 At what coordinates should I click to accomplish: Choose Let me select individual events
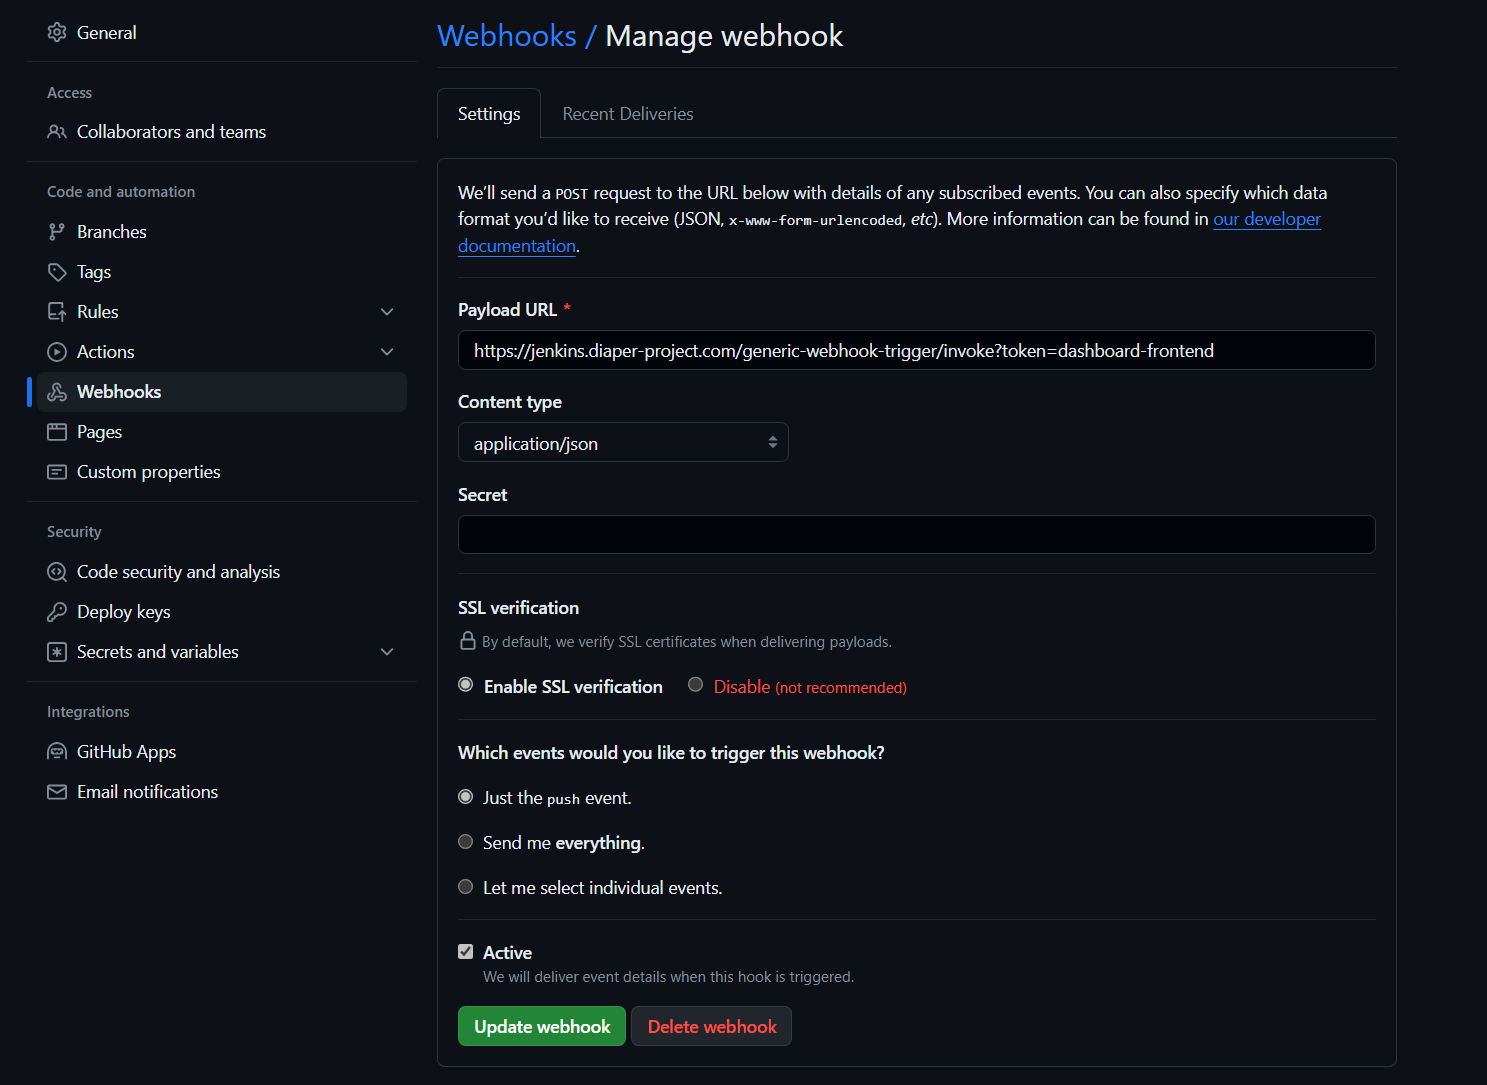tap(466, 887)
